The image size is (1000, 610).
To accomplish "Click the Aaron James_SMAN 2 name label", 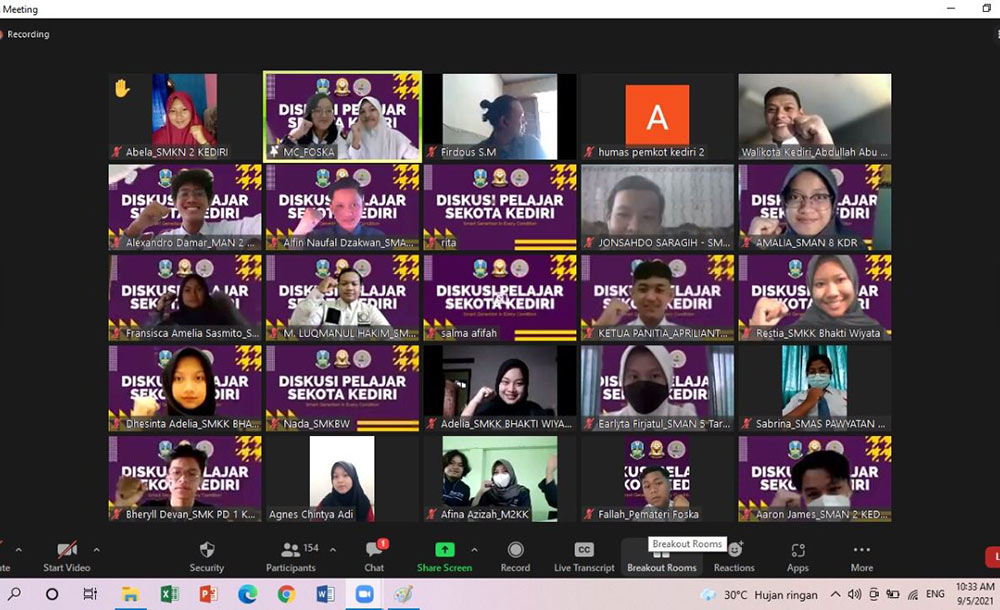I will 821,514.
